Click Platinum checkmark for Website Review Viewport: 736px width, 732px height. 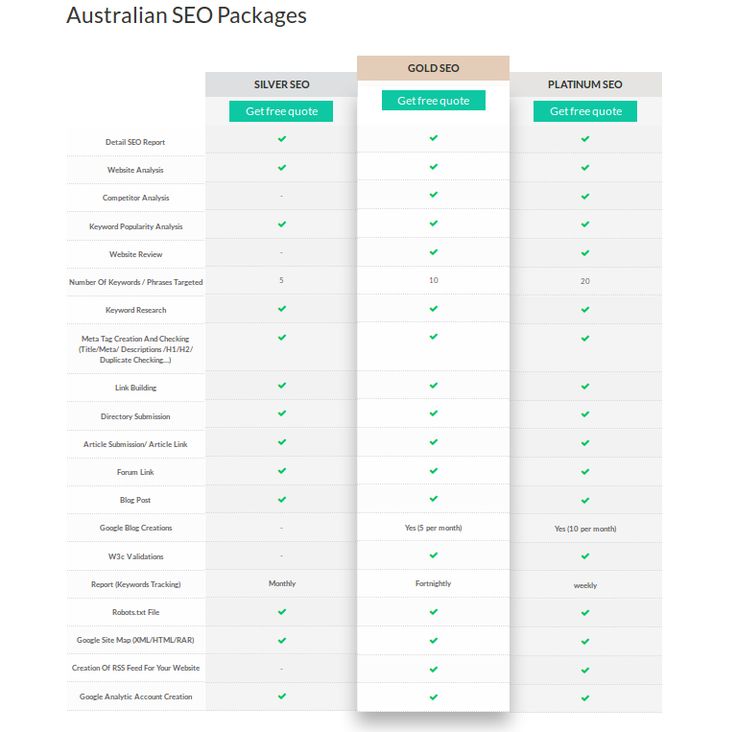point(585,253)
